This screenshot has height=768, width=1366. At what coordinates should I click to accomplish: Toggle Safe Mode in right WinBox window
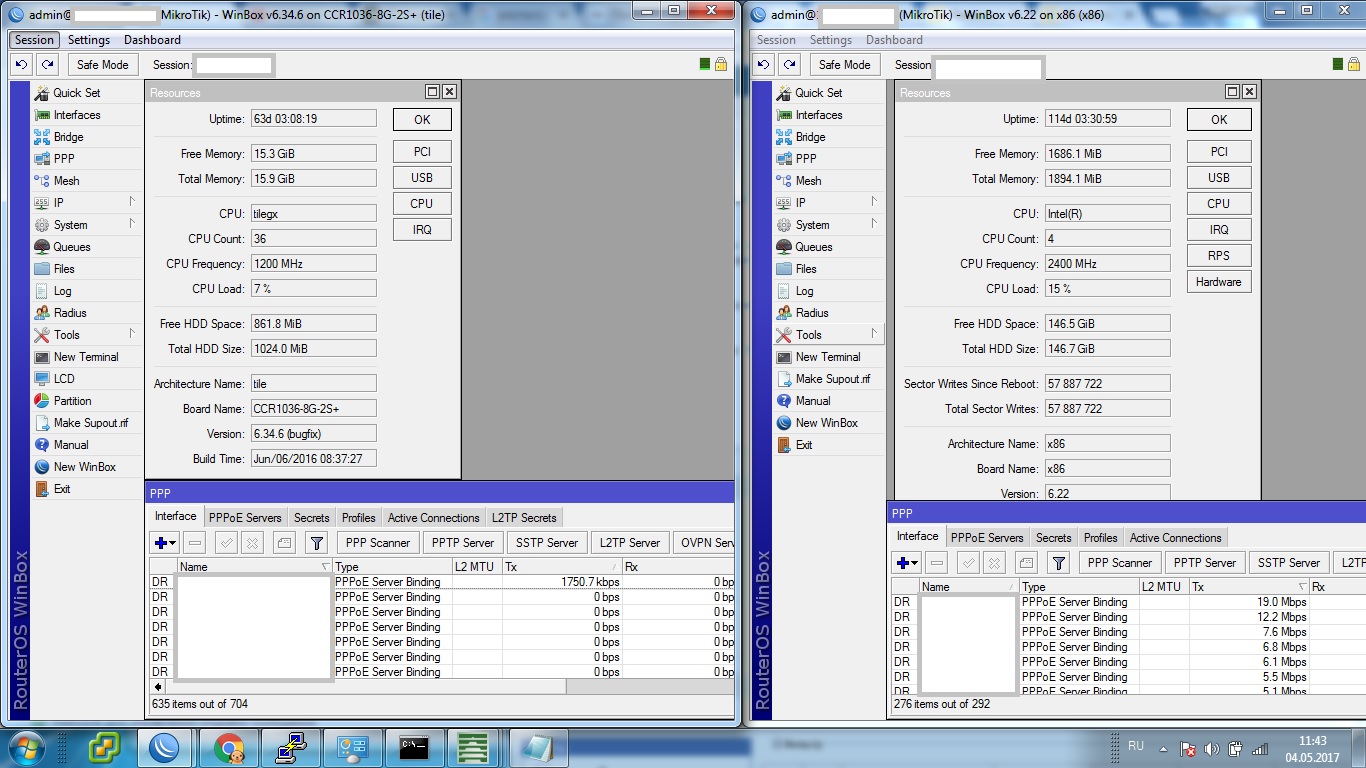(x=844, y=65)
